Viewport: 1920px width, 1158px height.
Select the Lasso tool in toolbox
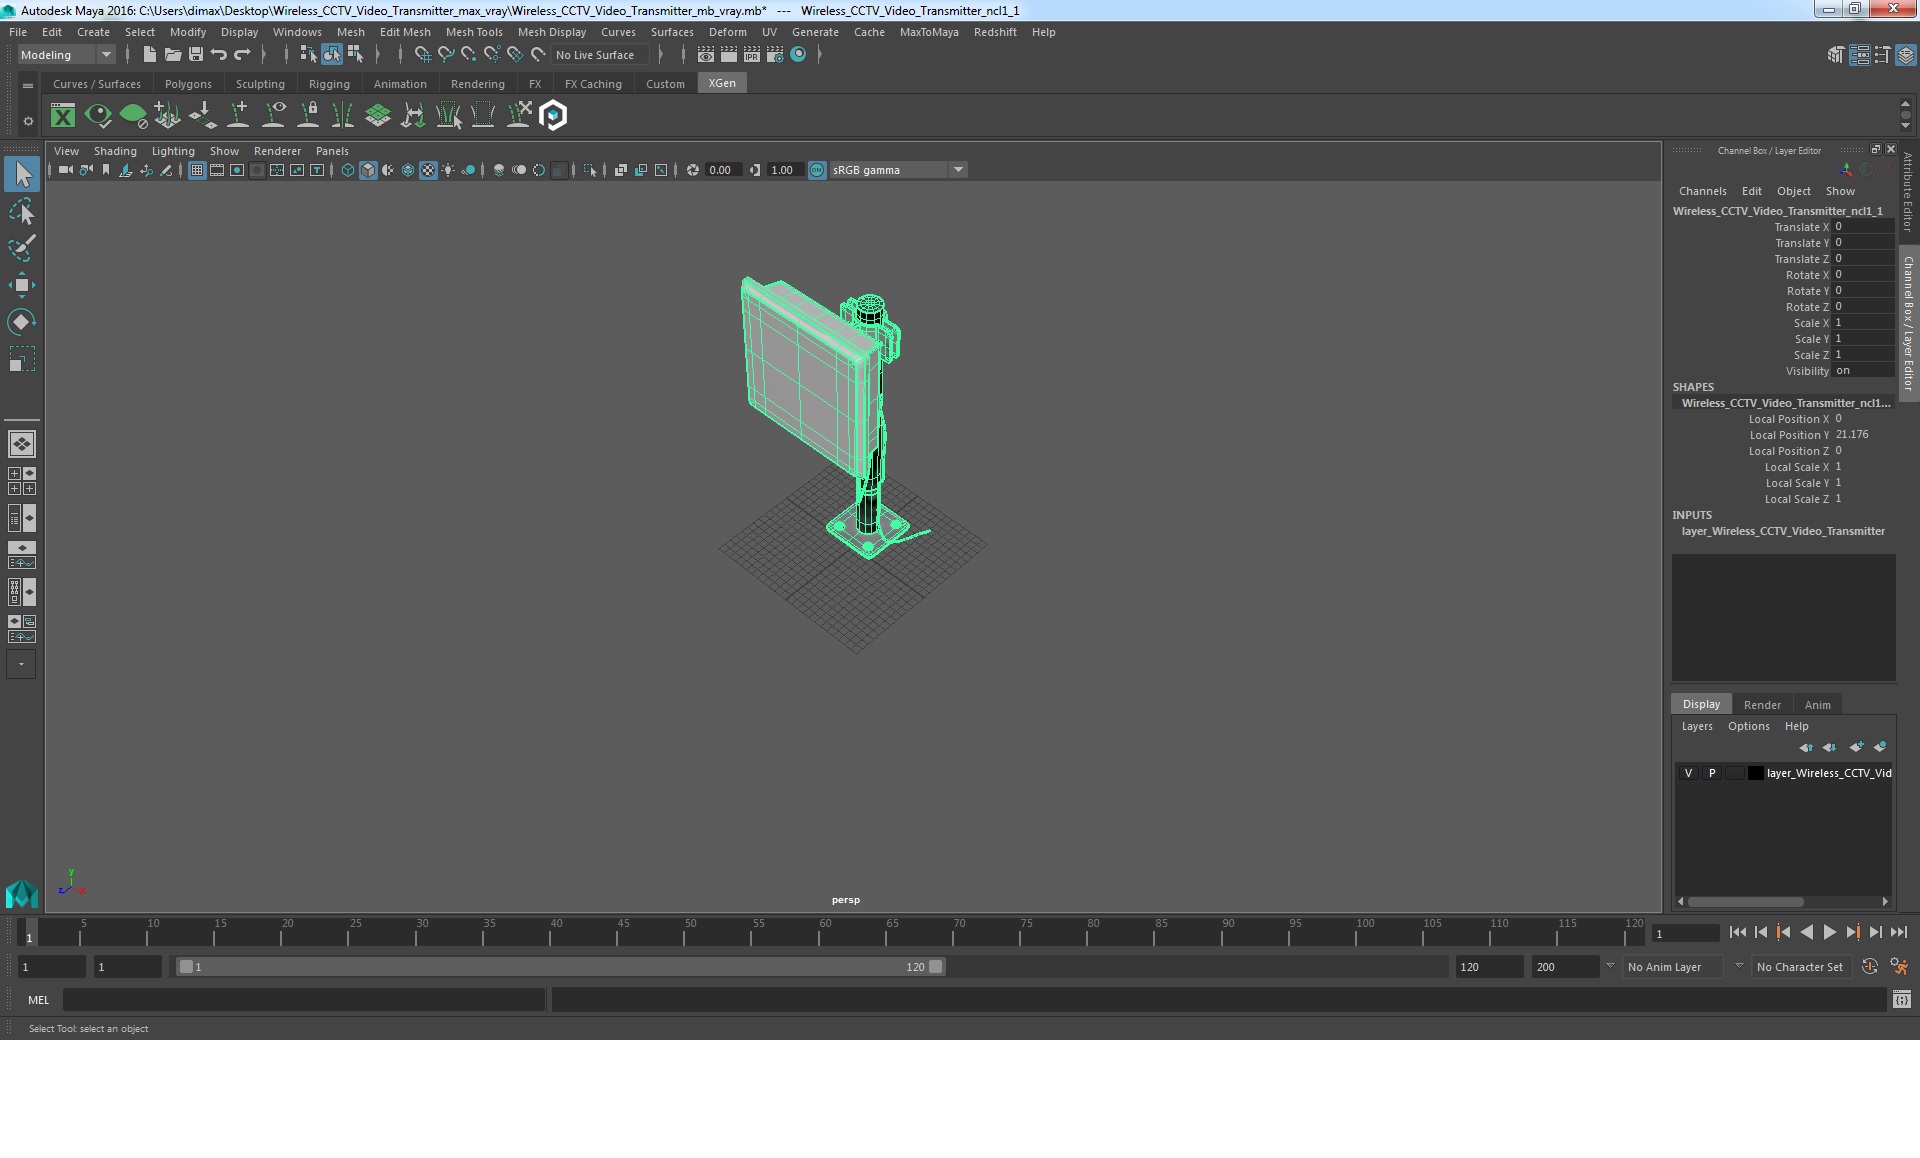tap(22, 212)
